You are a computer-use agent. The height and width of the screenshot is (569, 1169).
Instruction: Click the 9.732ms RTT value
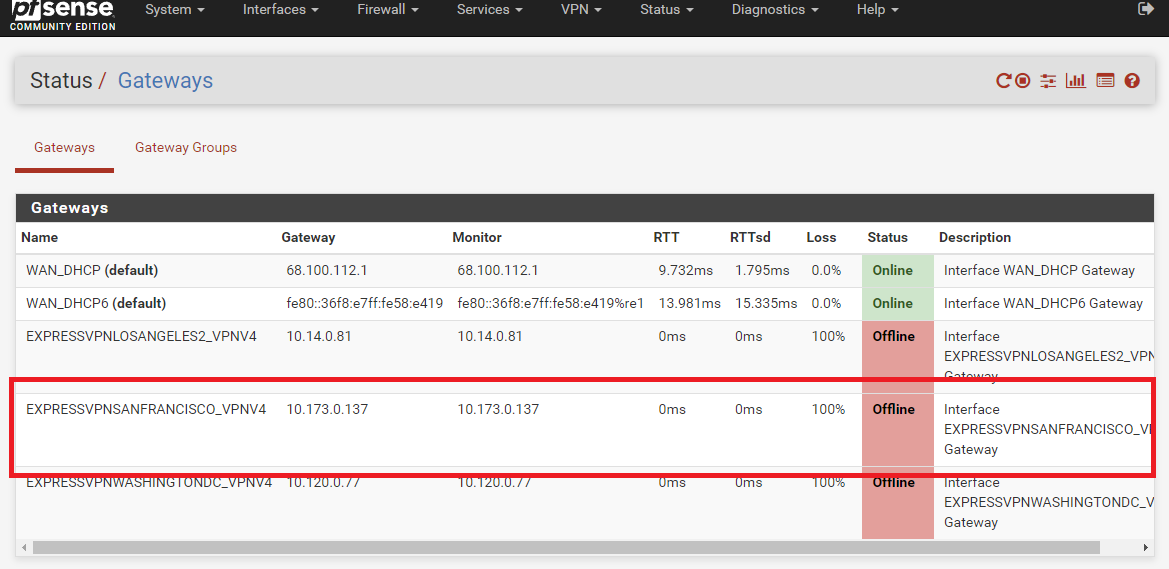tap(686, 270)
